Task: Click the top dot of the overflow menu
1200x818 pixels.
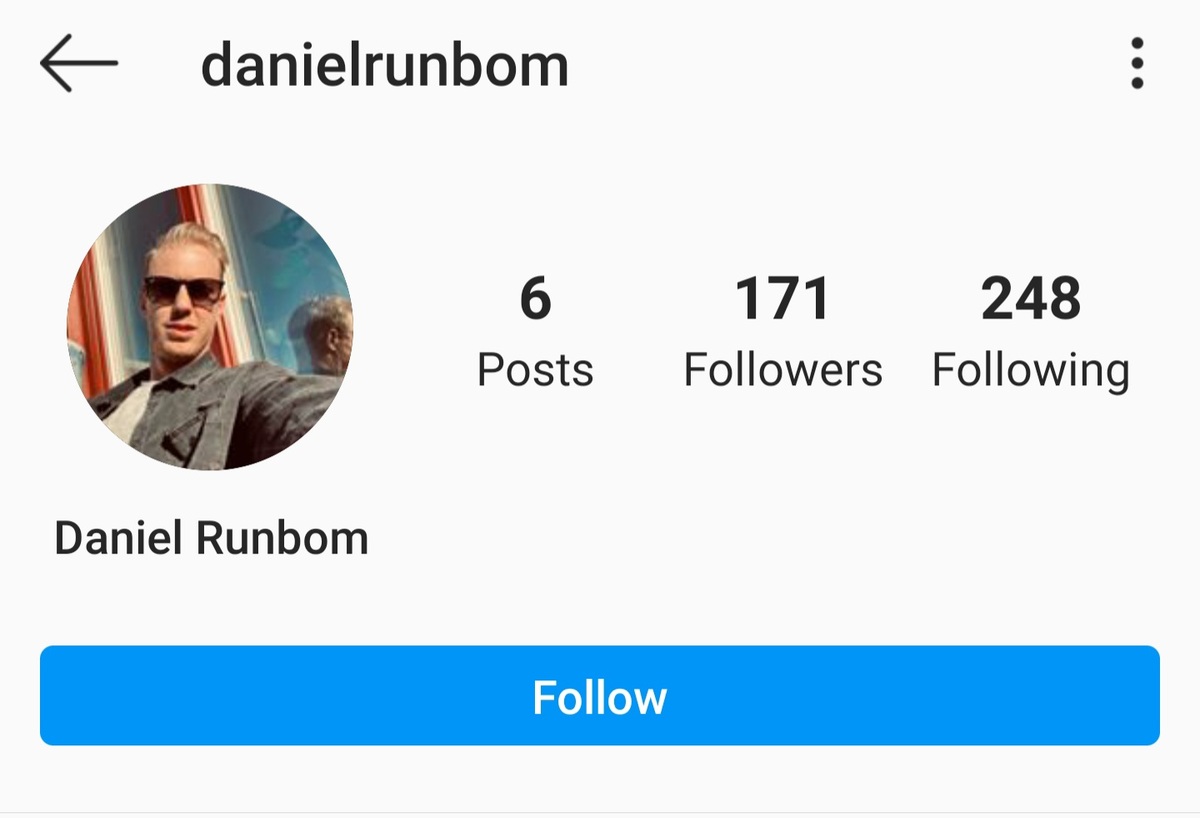Action: tap(1137, 45)
